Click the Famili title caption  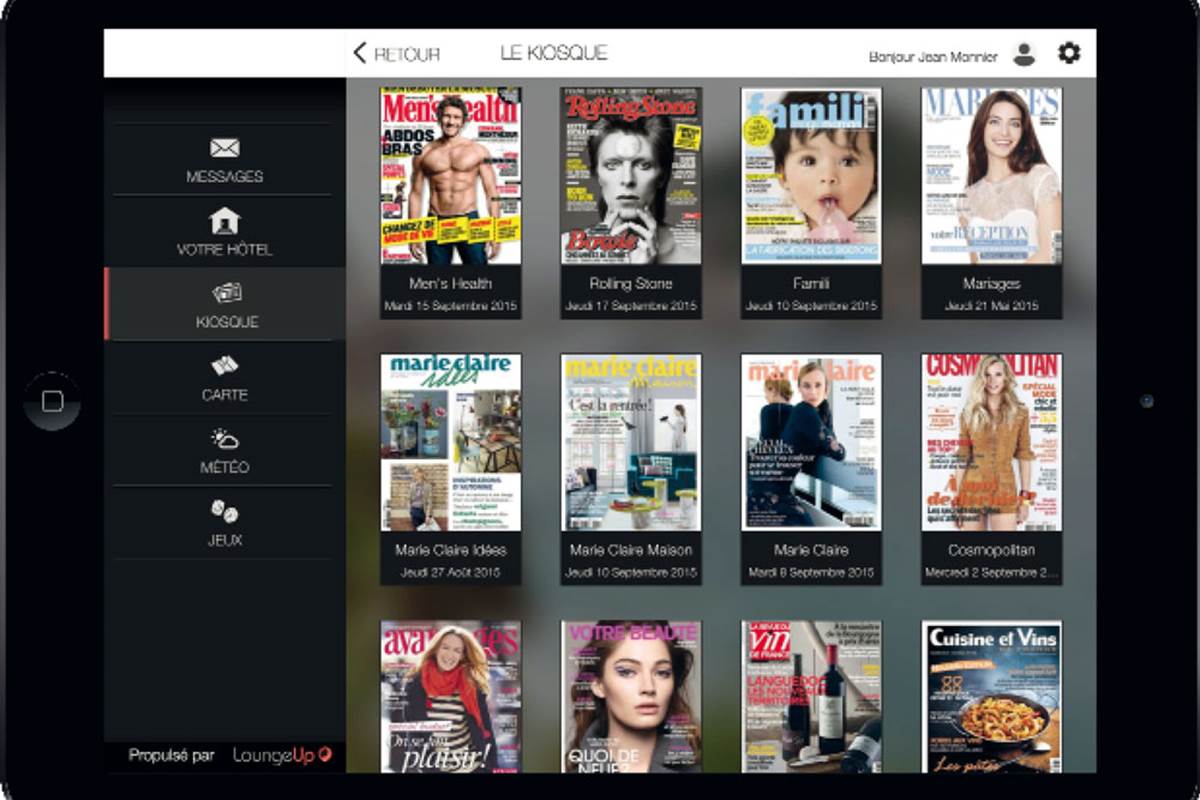pyautogui.click(x=811, y=284)
